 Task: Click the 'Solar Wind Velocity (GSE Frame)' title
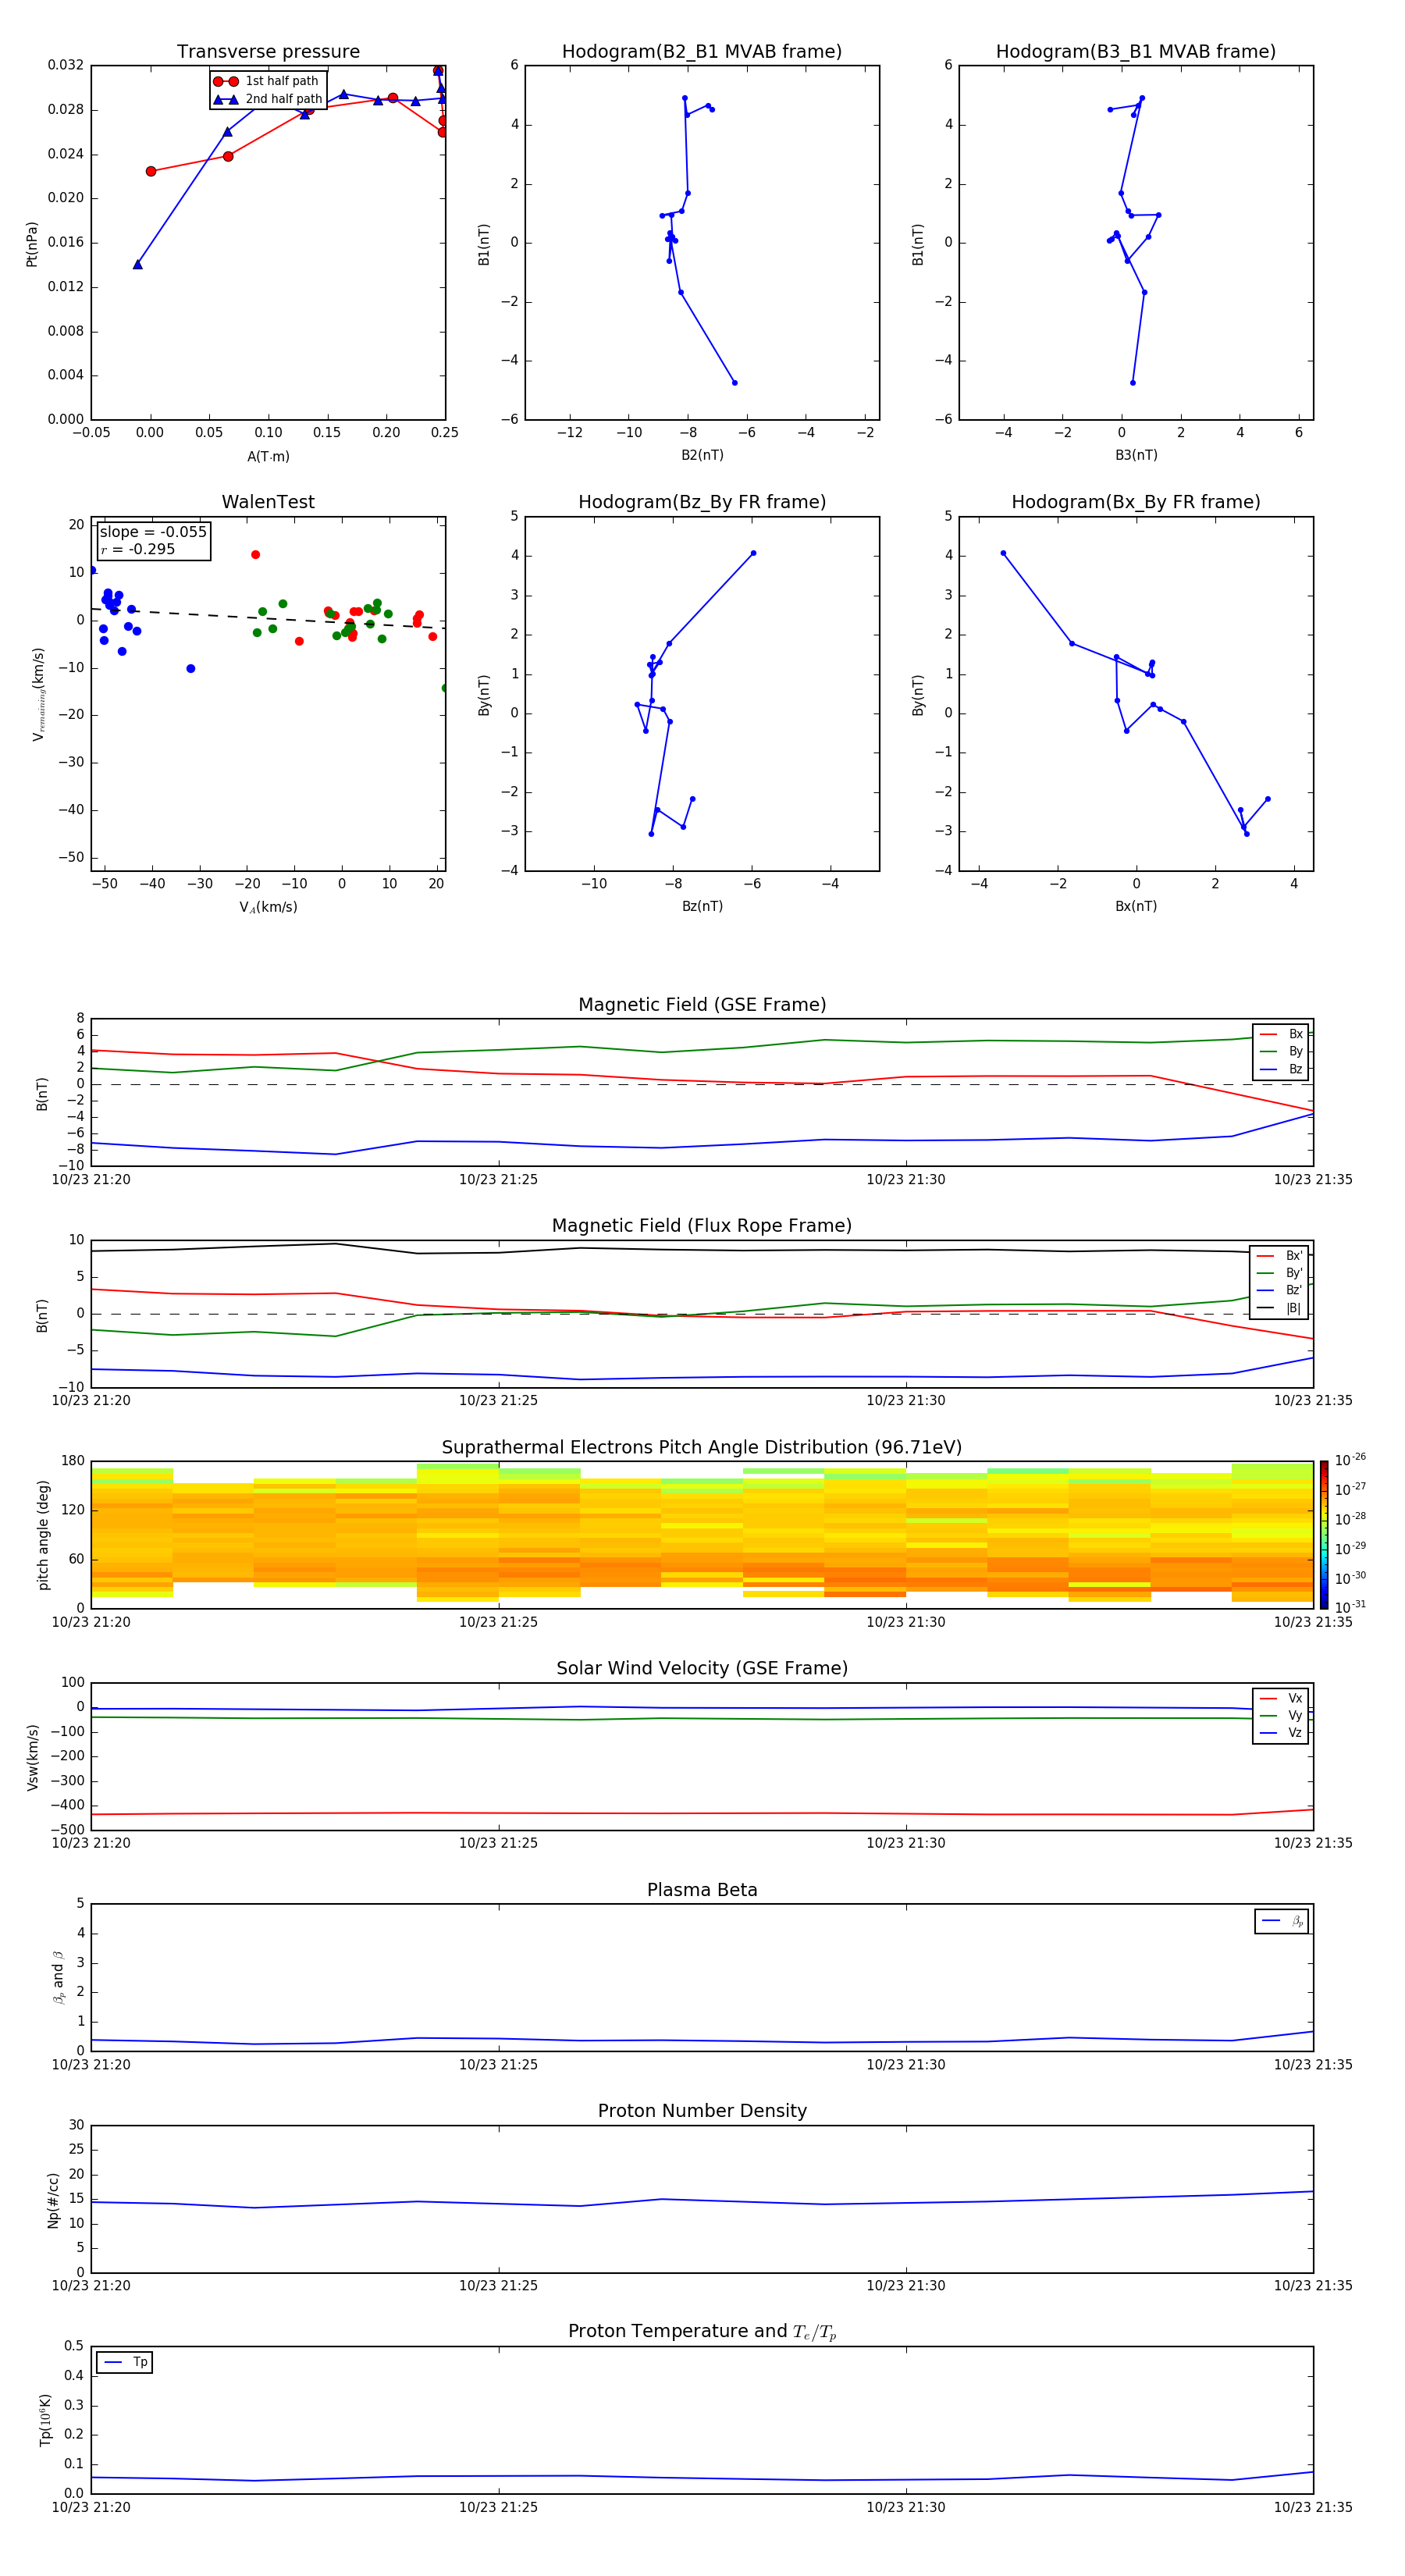point(702,1668)
